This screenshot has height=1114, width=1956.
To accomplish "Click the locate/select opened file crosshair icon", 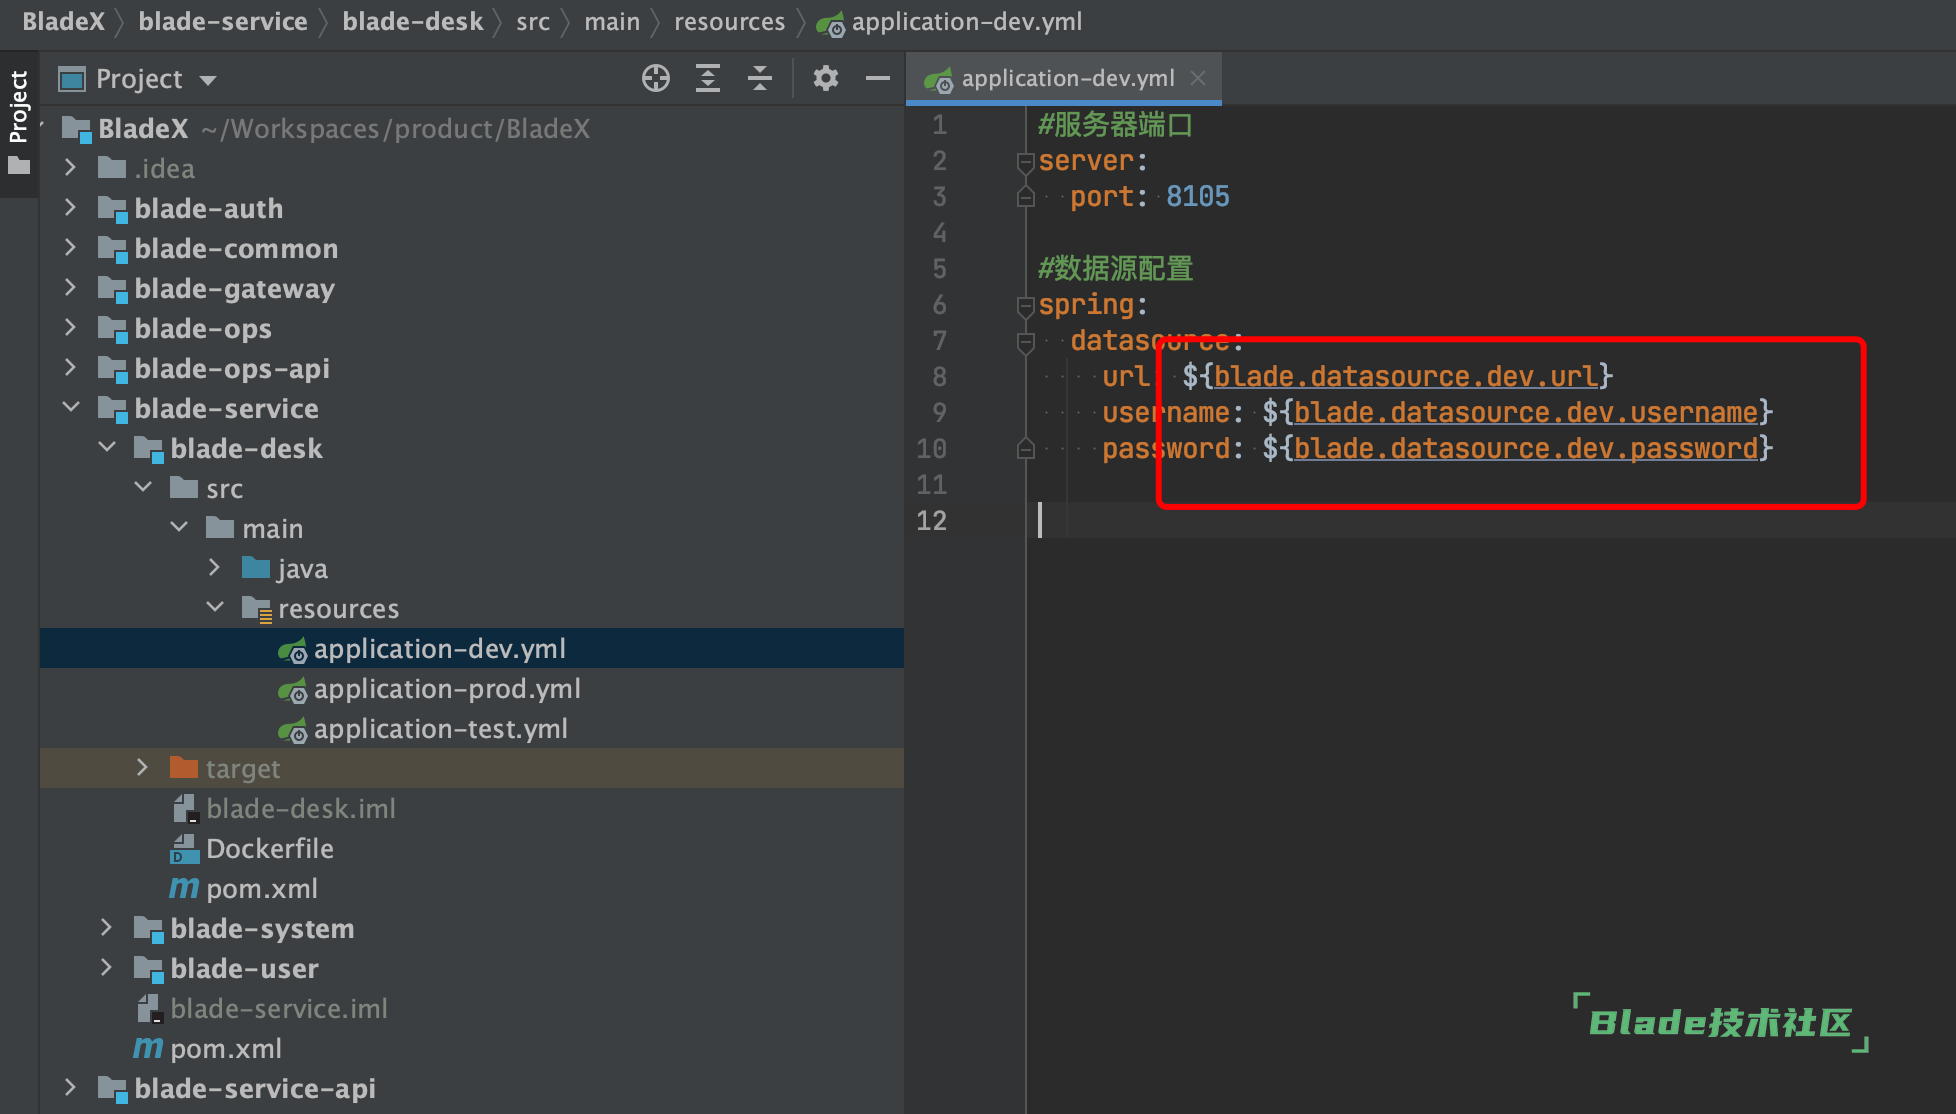I will (656, 78).
